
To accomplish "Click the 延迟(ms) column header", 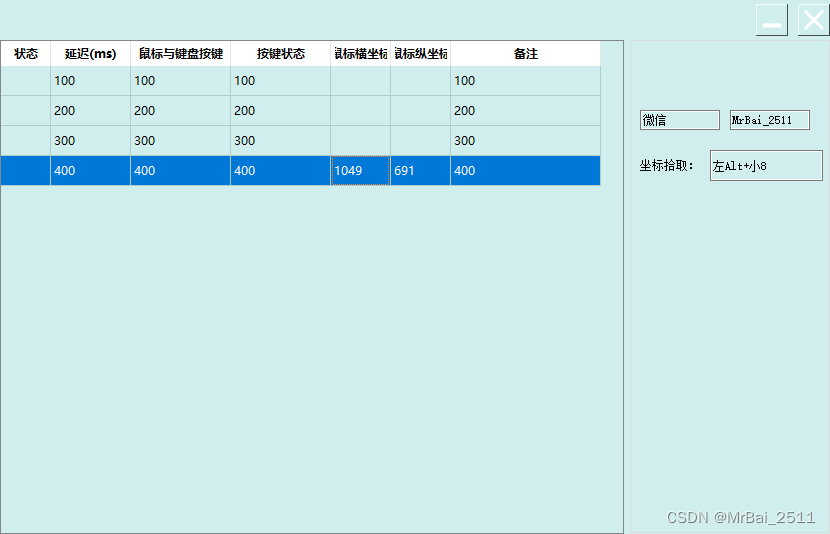I will pyautogui.click(x=91, y=53).
